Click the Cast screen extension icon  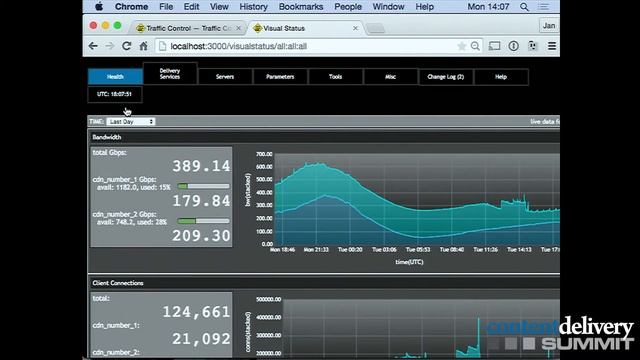(494, 46)
